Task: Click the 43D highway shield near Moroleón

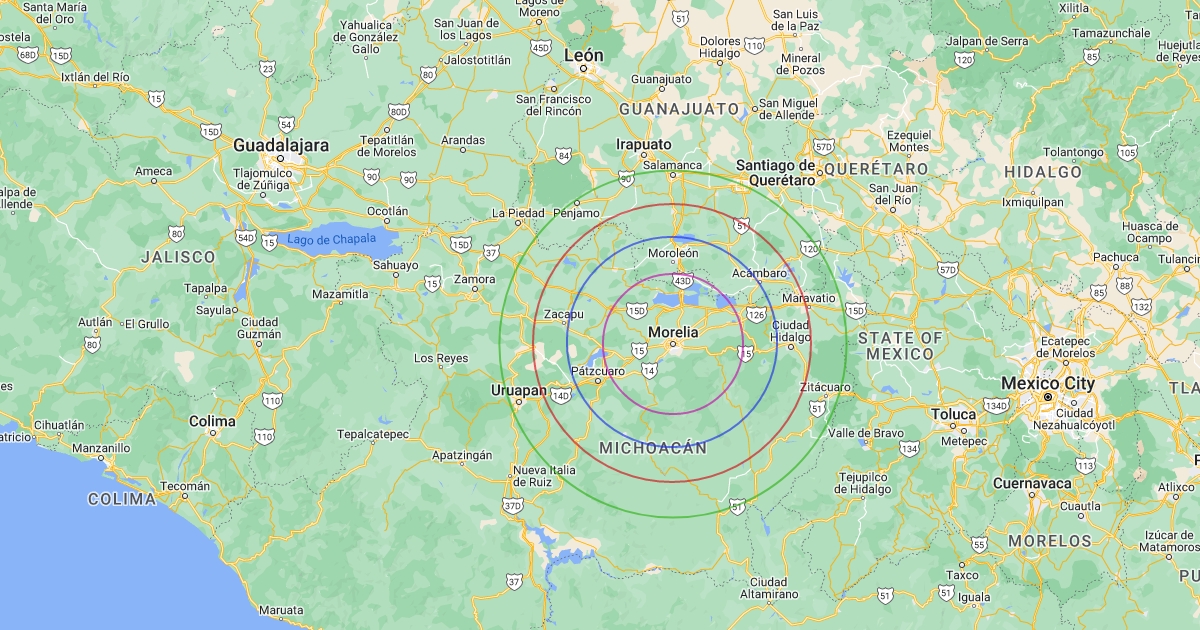Action: (x=683, y=282)
